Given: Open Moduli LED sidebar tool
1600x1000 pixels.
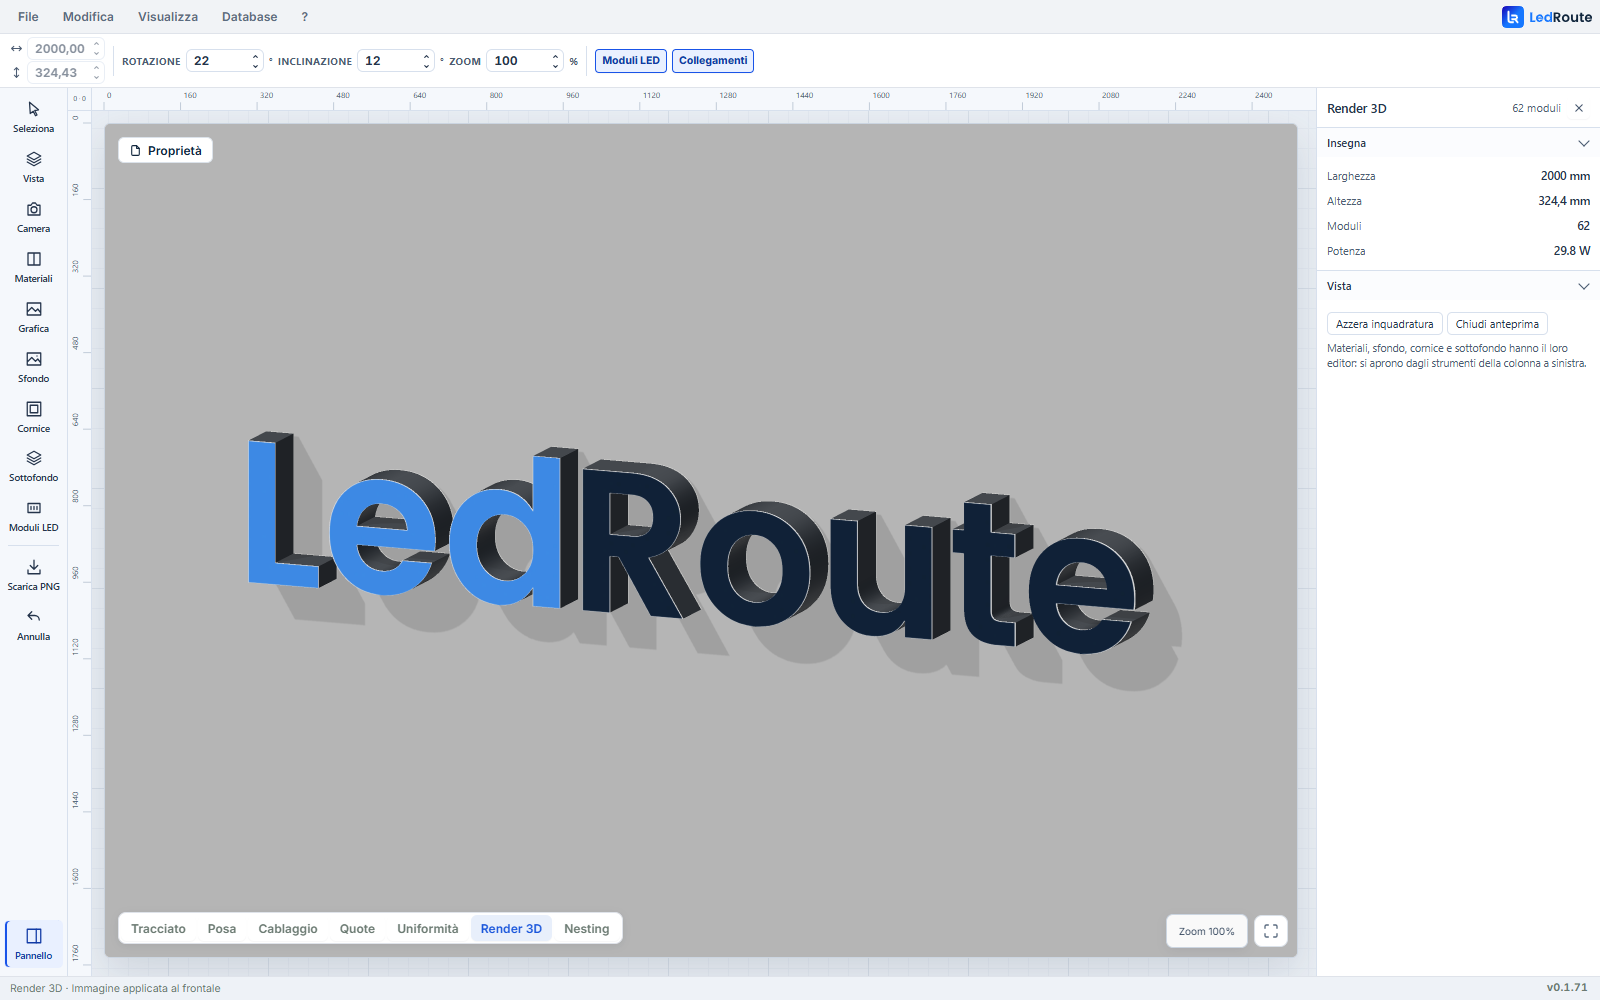Looking at the screenshot, I should click(33, 516).
